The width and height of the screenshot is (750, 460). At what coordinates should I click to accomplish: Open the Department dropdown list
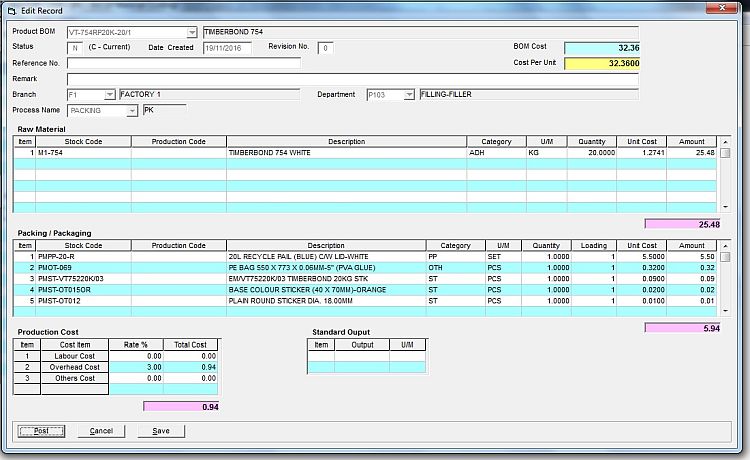(x=409, y=95)
